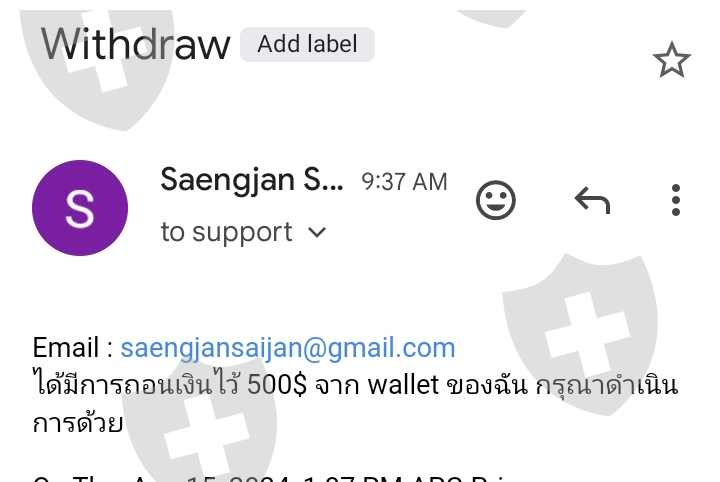Image resolution: width=720 pixels, height=482 pixels.
Task: Open sender name Saengjan S...
Action: pos(252,179)
